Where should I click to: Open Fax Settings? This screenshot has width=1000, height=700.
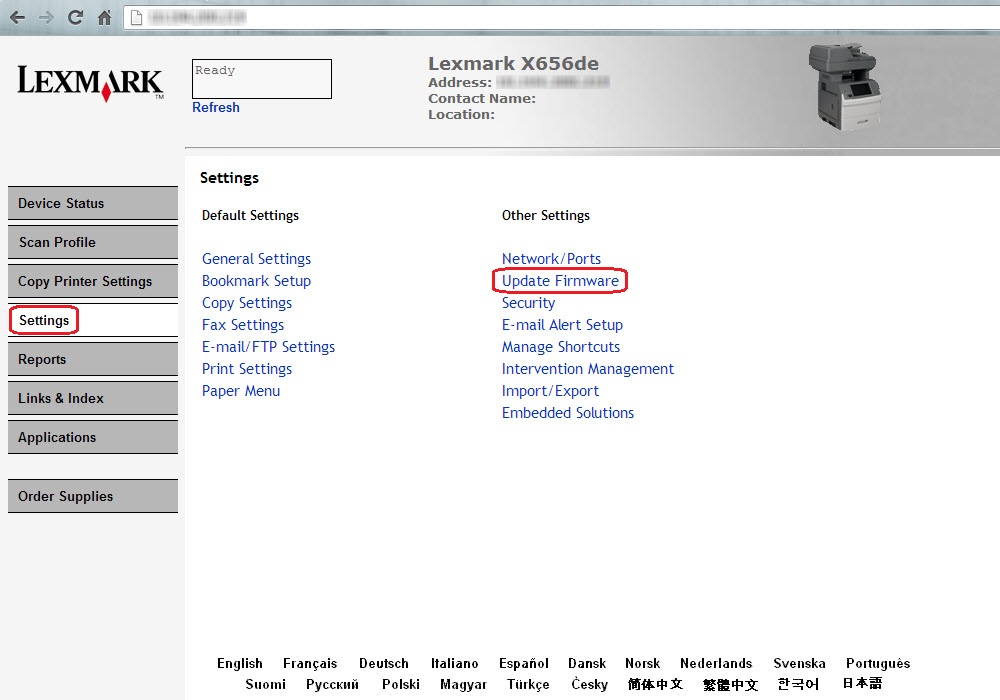pyautogui.click(x=242, y=325)
